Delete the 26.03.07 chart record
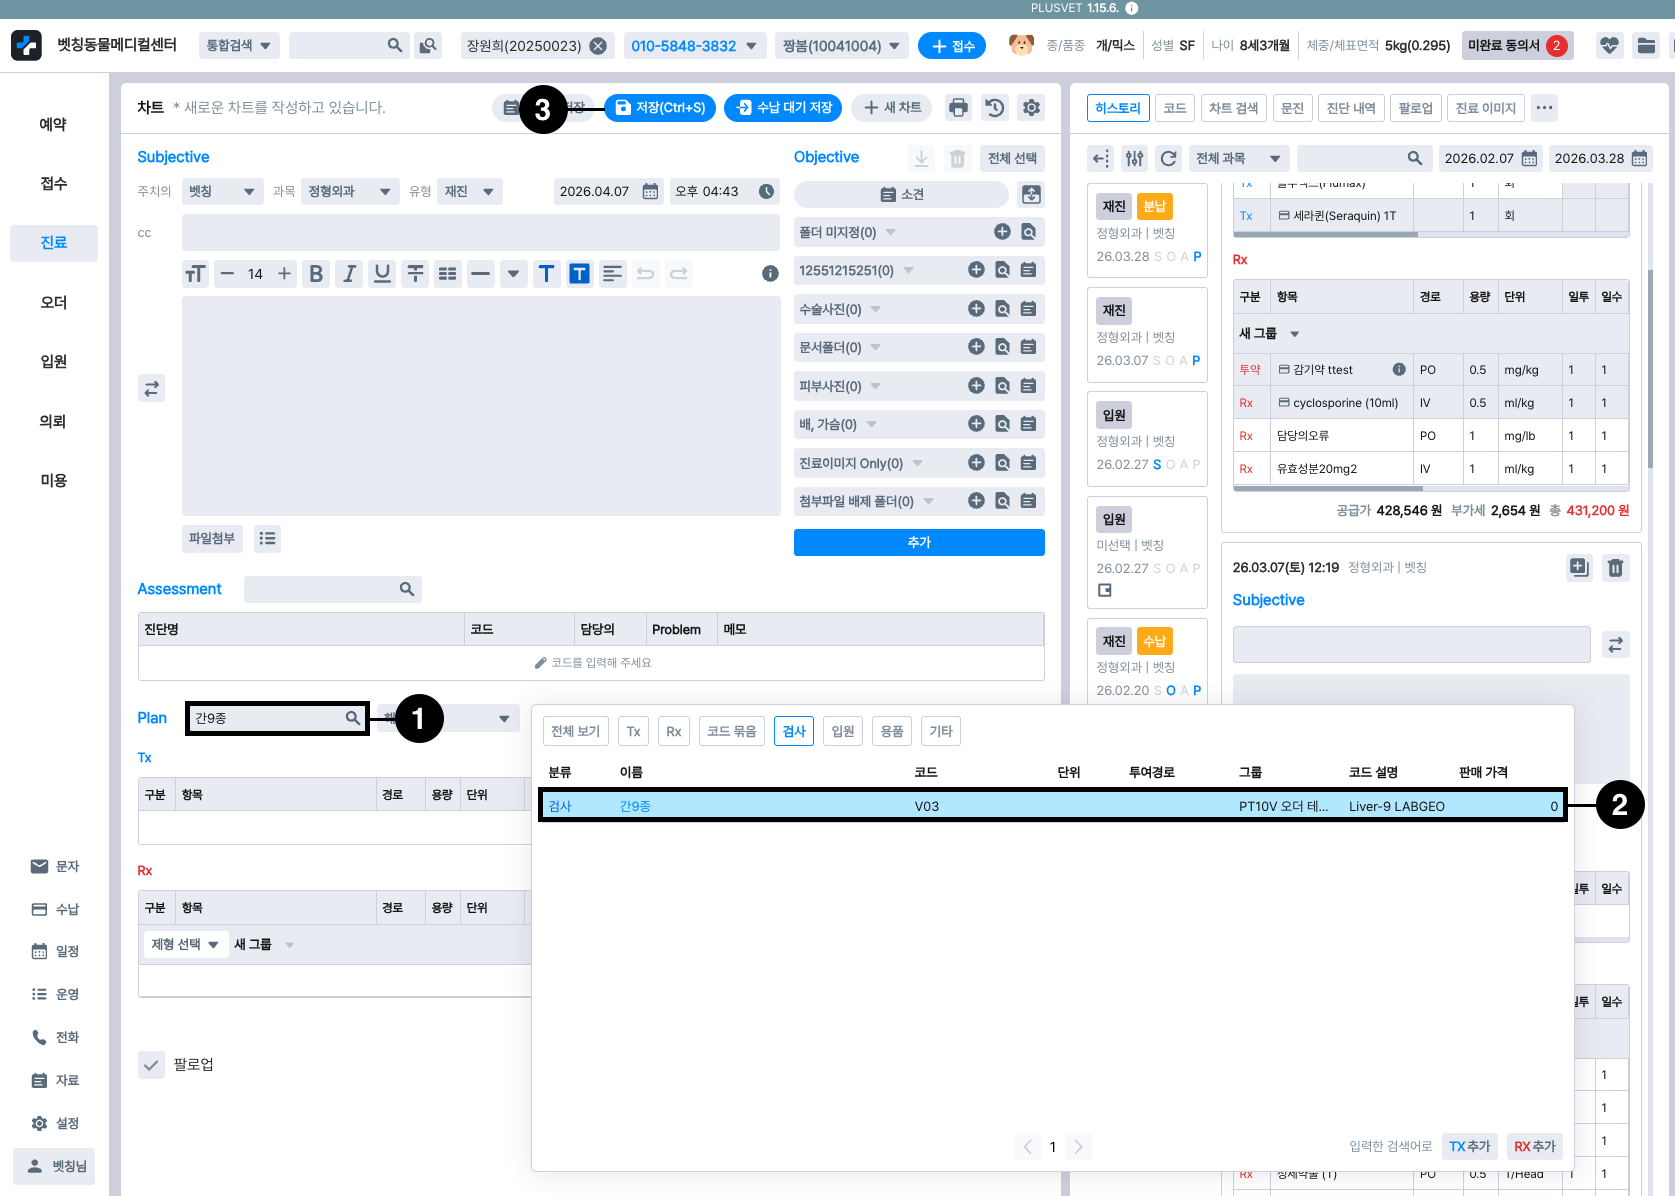Screen dimensions: 1675x1196 1615,568
